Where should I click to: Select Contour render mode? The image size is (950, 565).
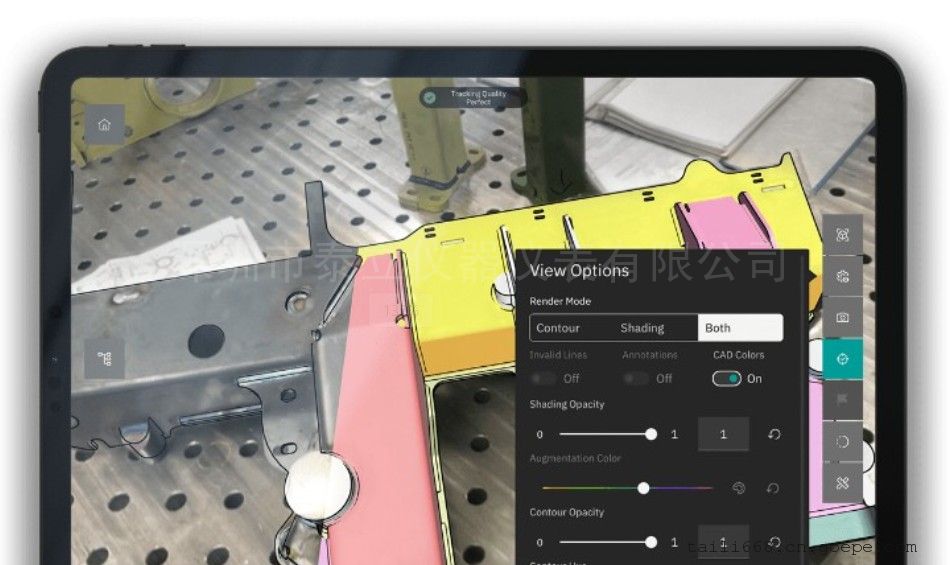coord(558,328)
